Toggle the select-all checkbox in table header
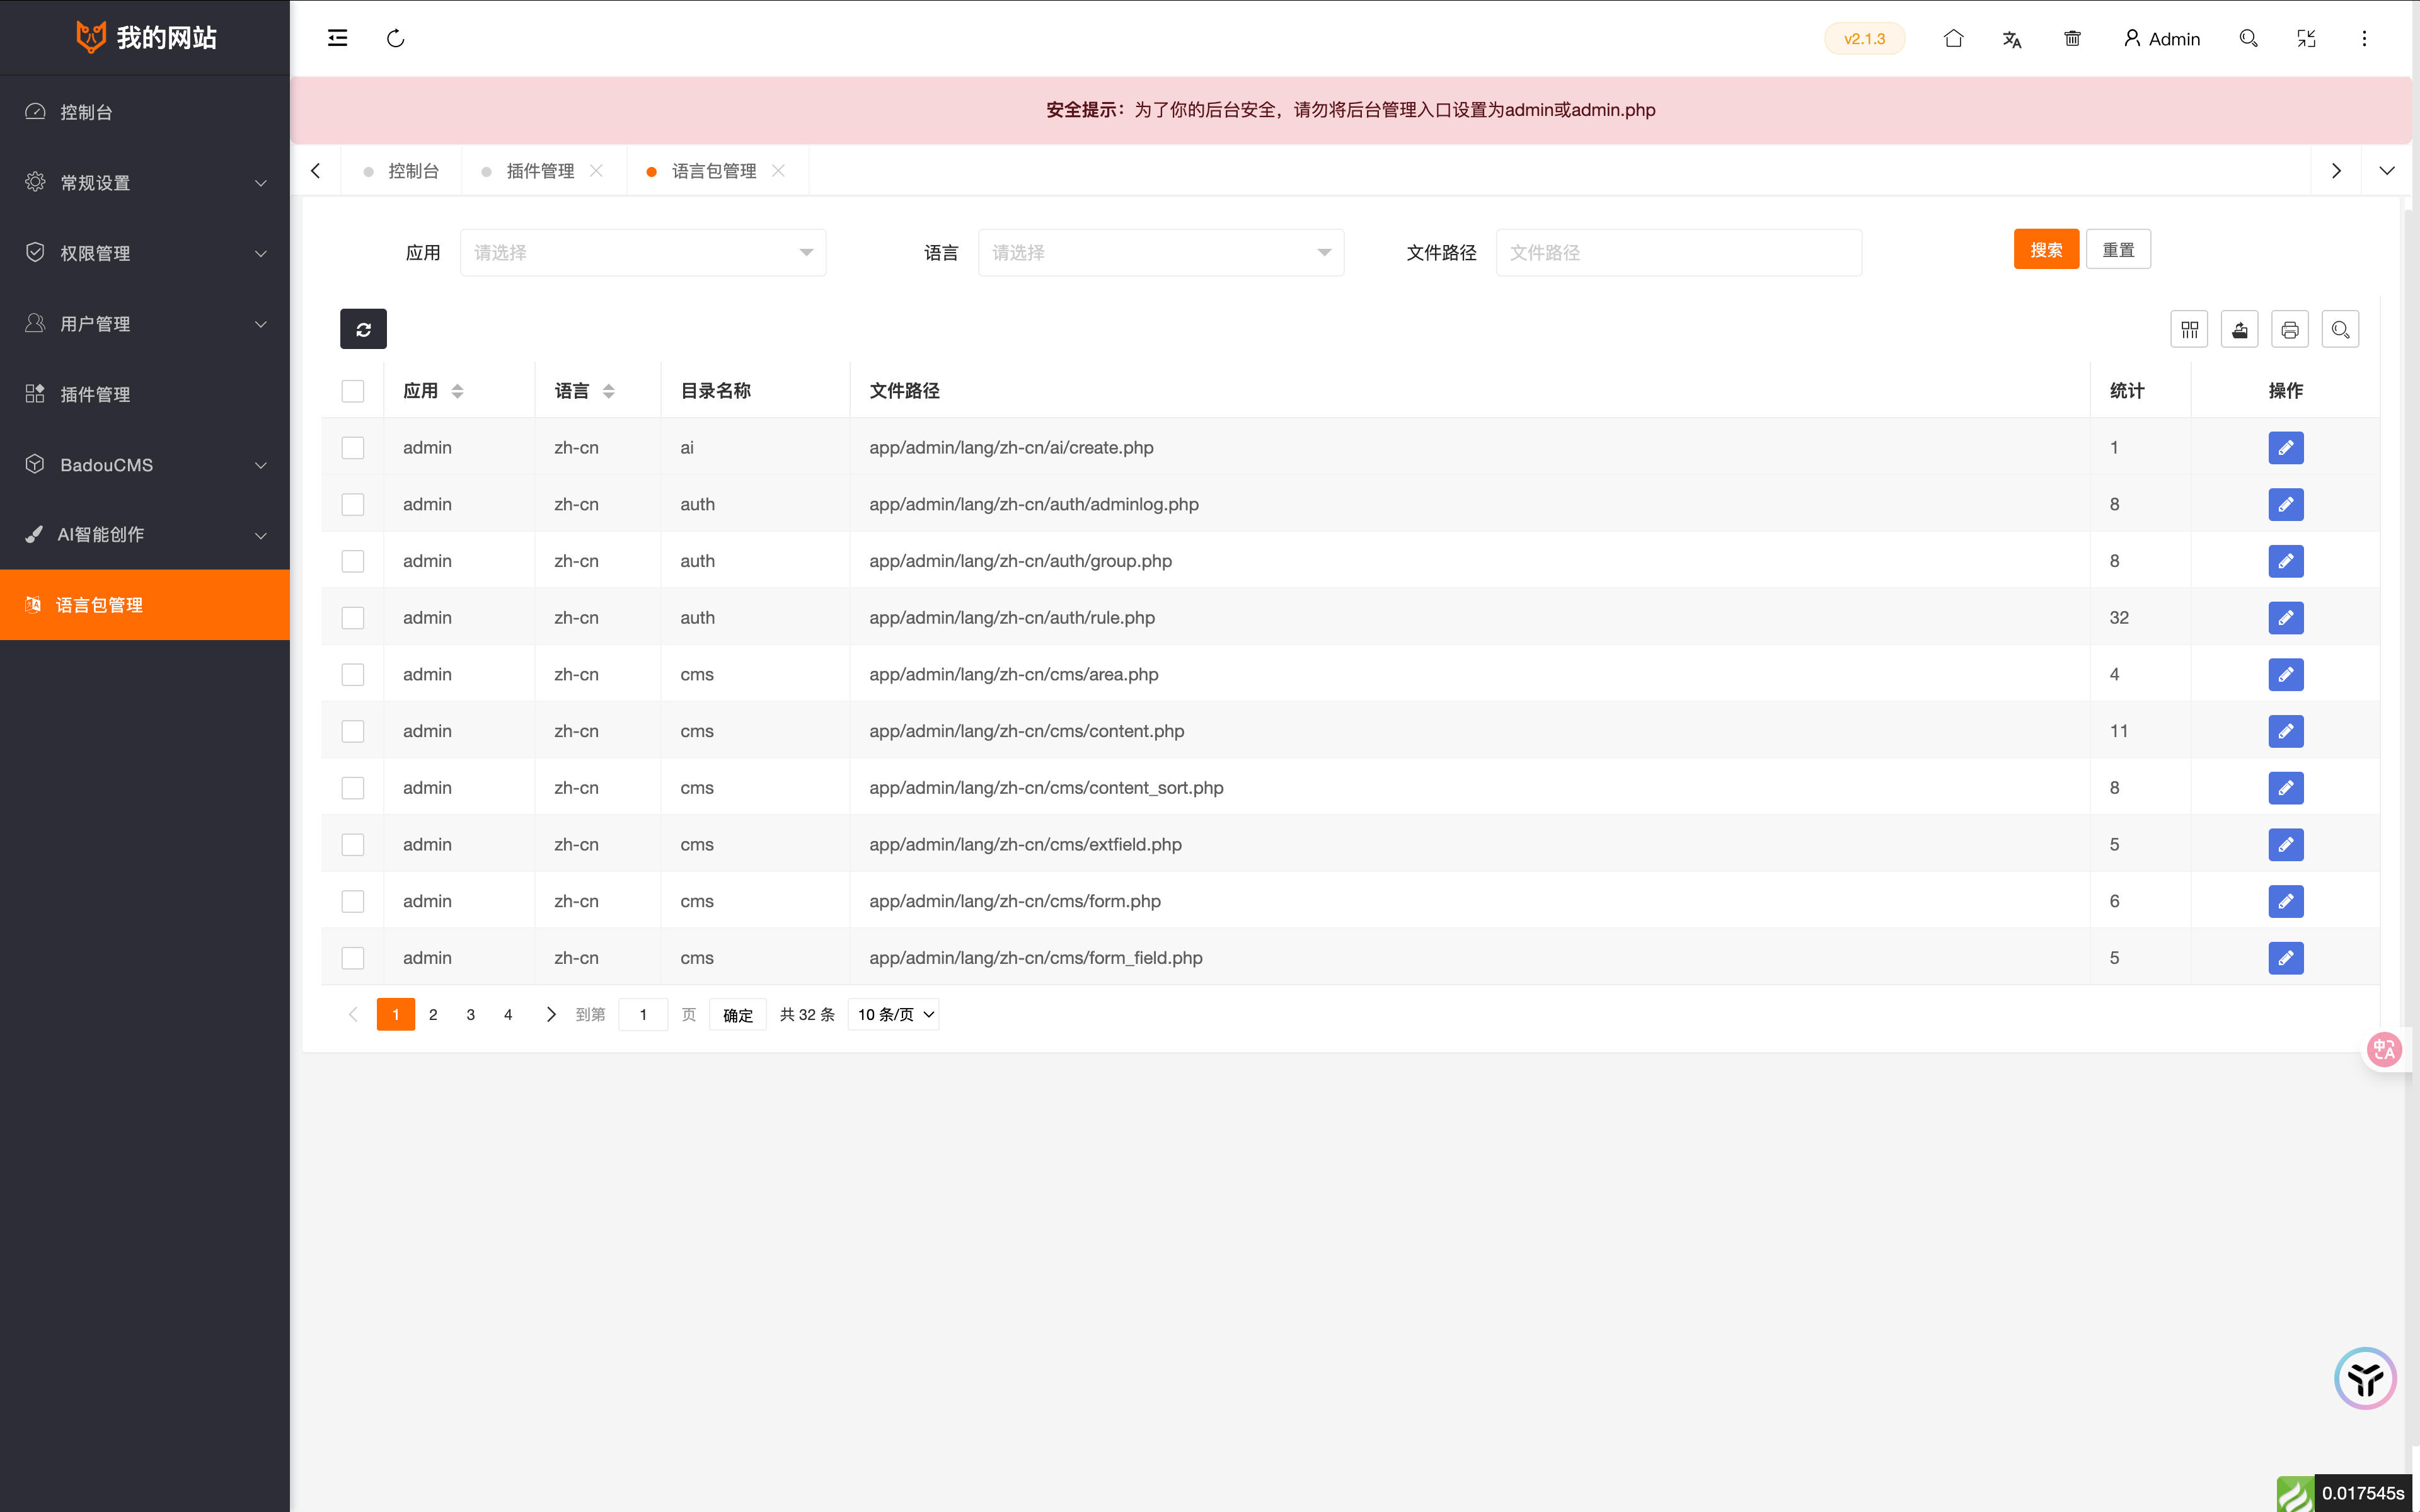The height and width of the screenshot is (1512, 2420). click(353, 391)
